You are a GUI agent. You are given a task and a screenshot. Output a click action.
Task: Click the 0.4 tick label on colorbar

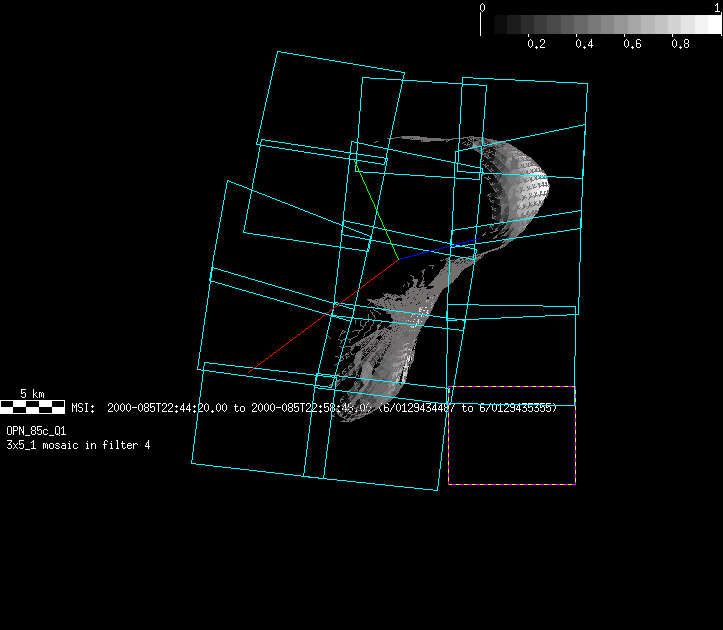[585, 44]
